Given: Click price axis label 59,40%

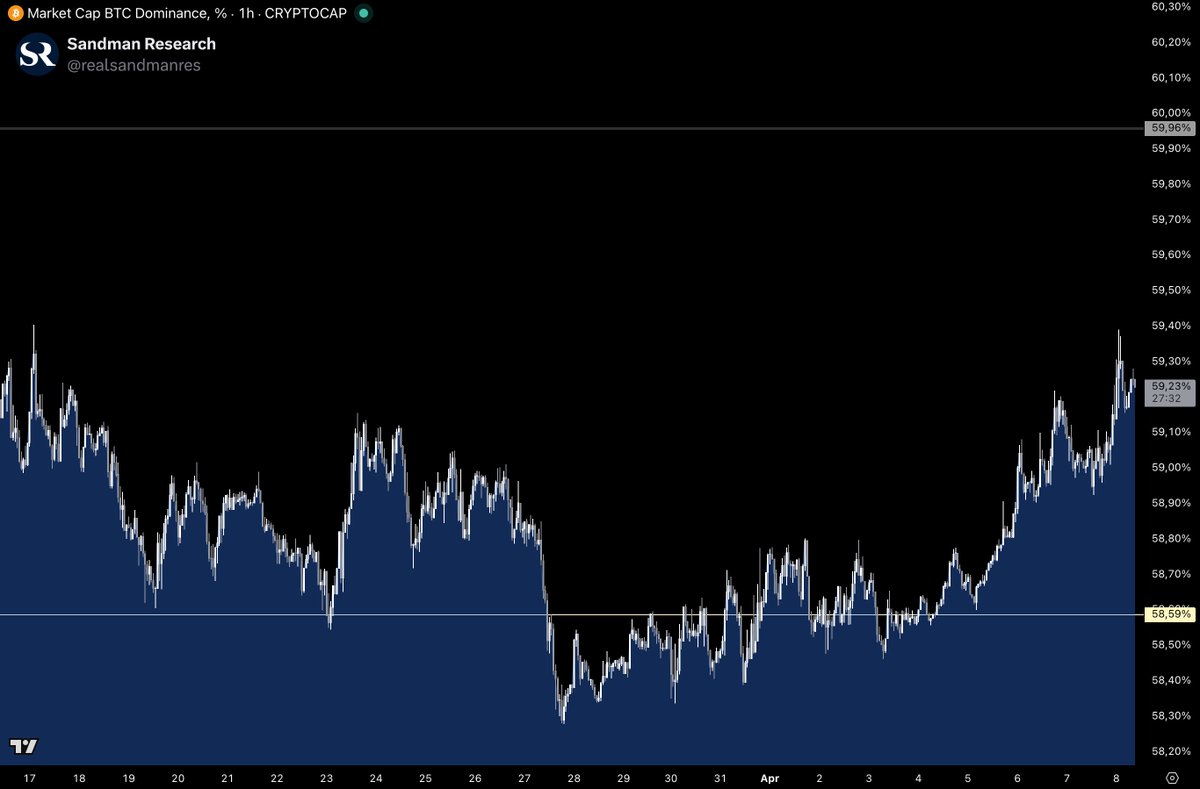Looking at the screenshot, I should (x=1171, y=326).
